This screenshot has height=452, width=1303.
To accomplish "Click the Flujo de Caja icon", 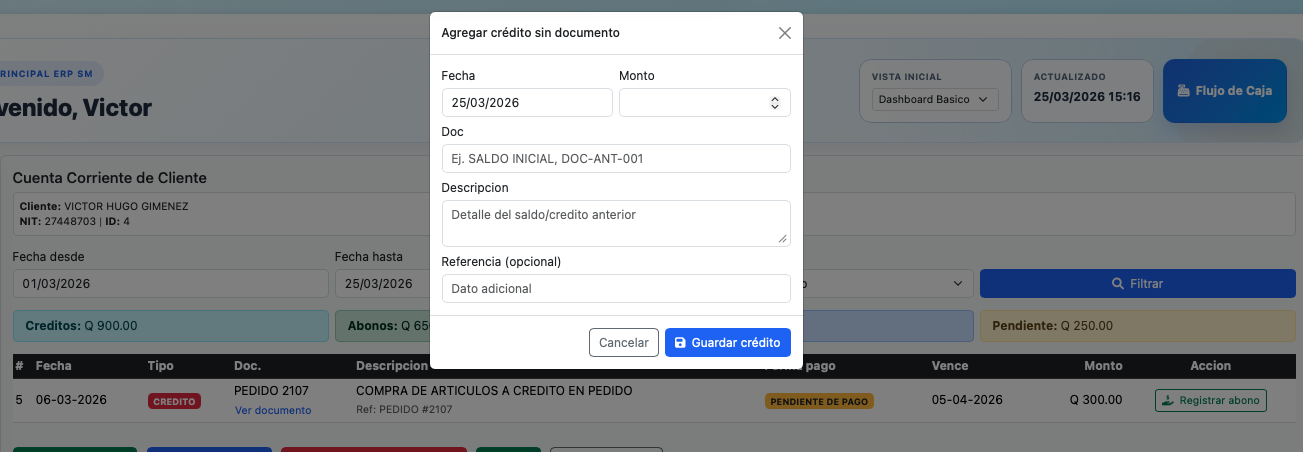I will [x=1183, y=91].
